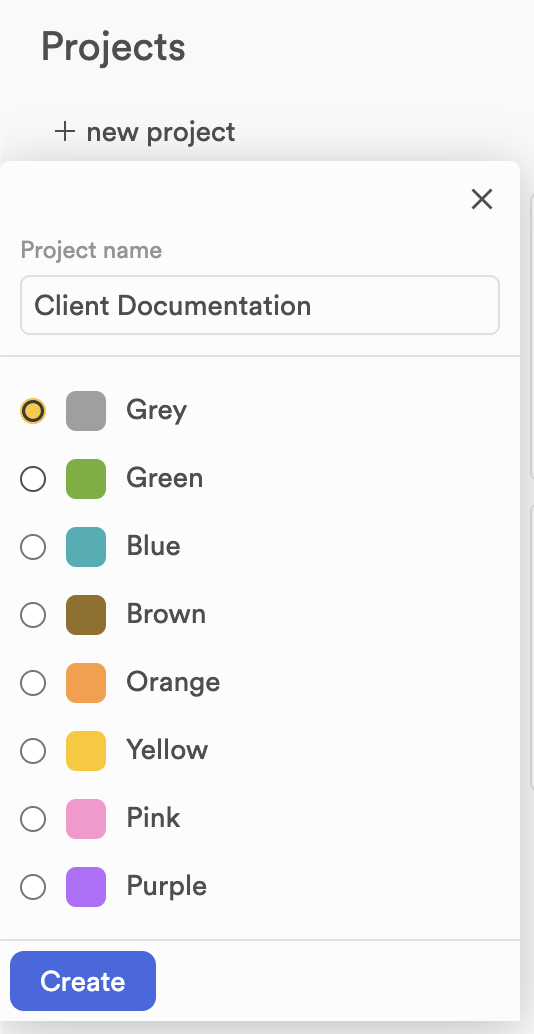Click the plus icon beside new project
Viewport: 534px width, 1034px height.
(65, 131)
